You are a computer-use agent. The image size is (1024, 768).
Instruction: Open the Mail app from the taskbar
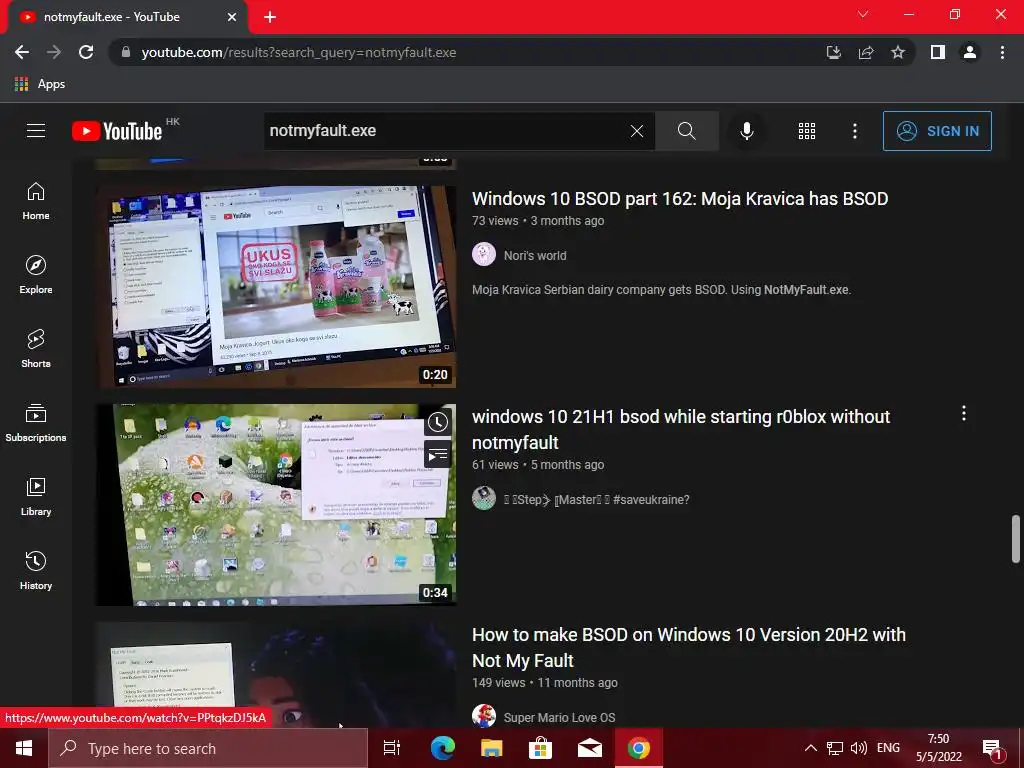(x=589, y=748)
